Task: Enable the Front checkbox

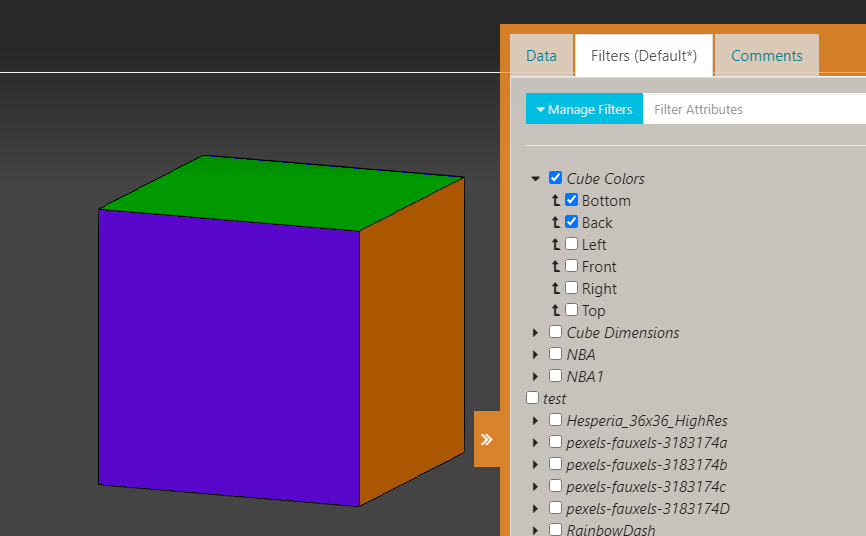Action: [x=572, y=266]
